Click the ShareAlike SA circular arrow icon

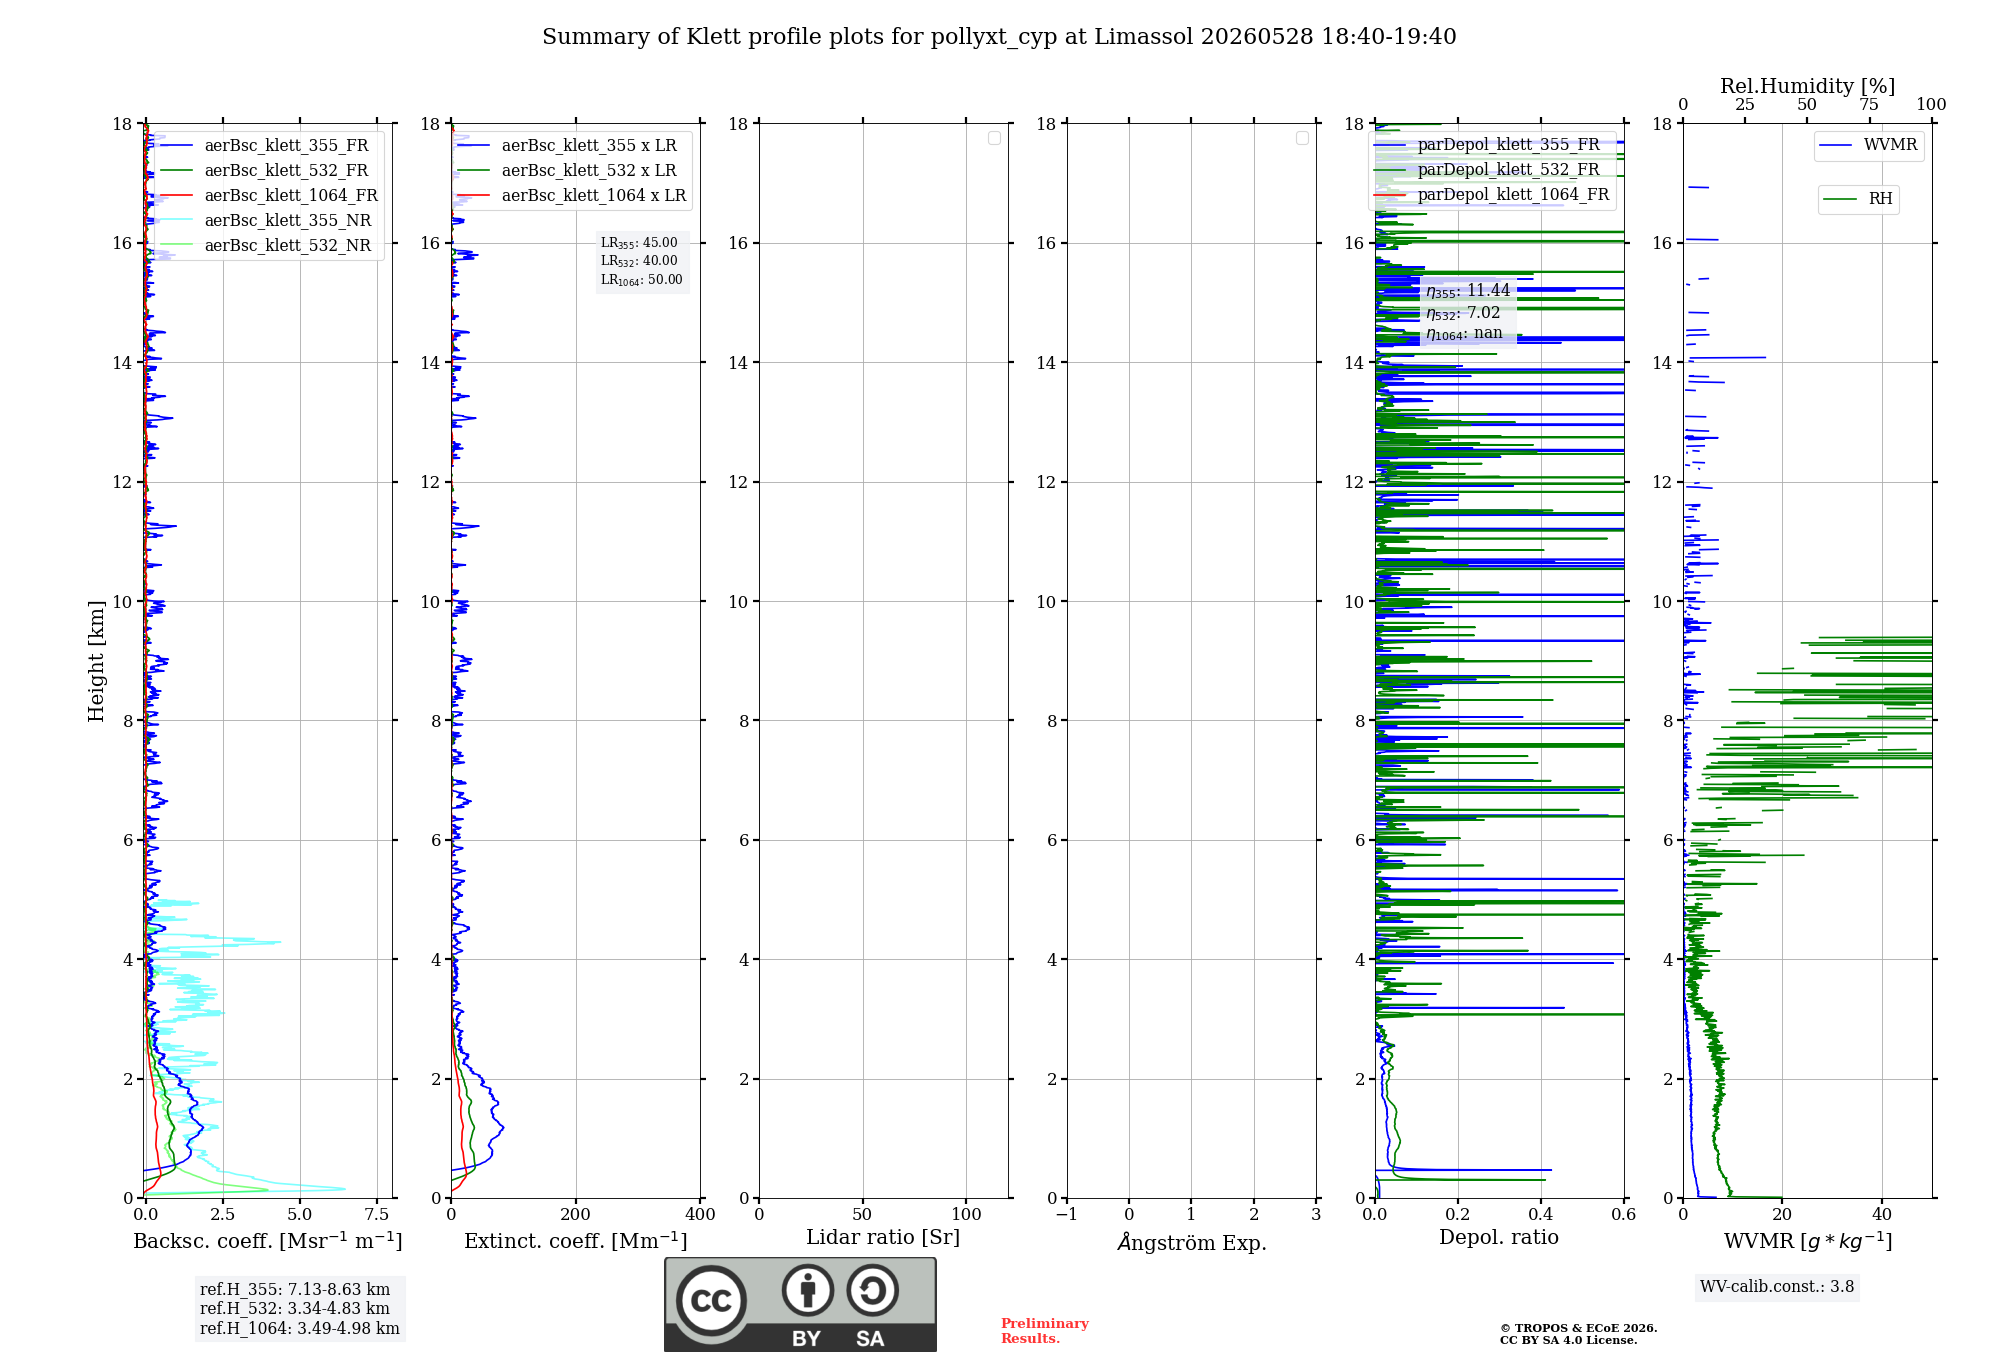click(872, 1290)
